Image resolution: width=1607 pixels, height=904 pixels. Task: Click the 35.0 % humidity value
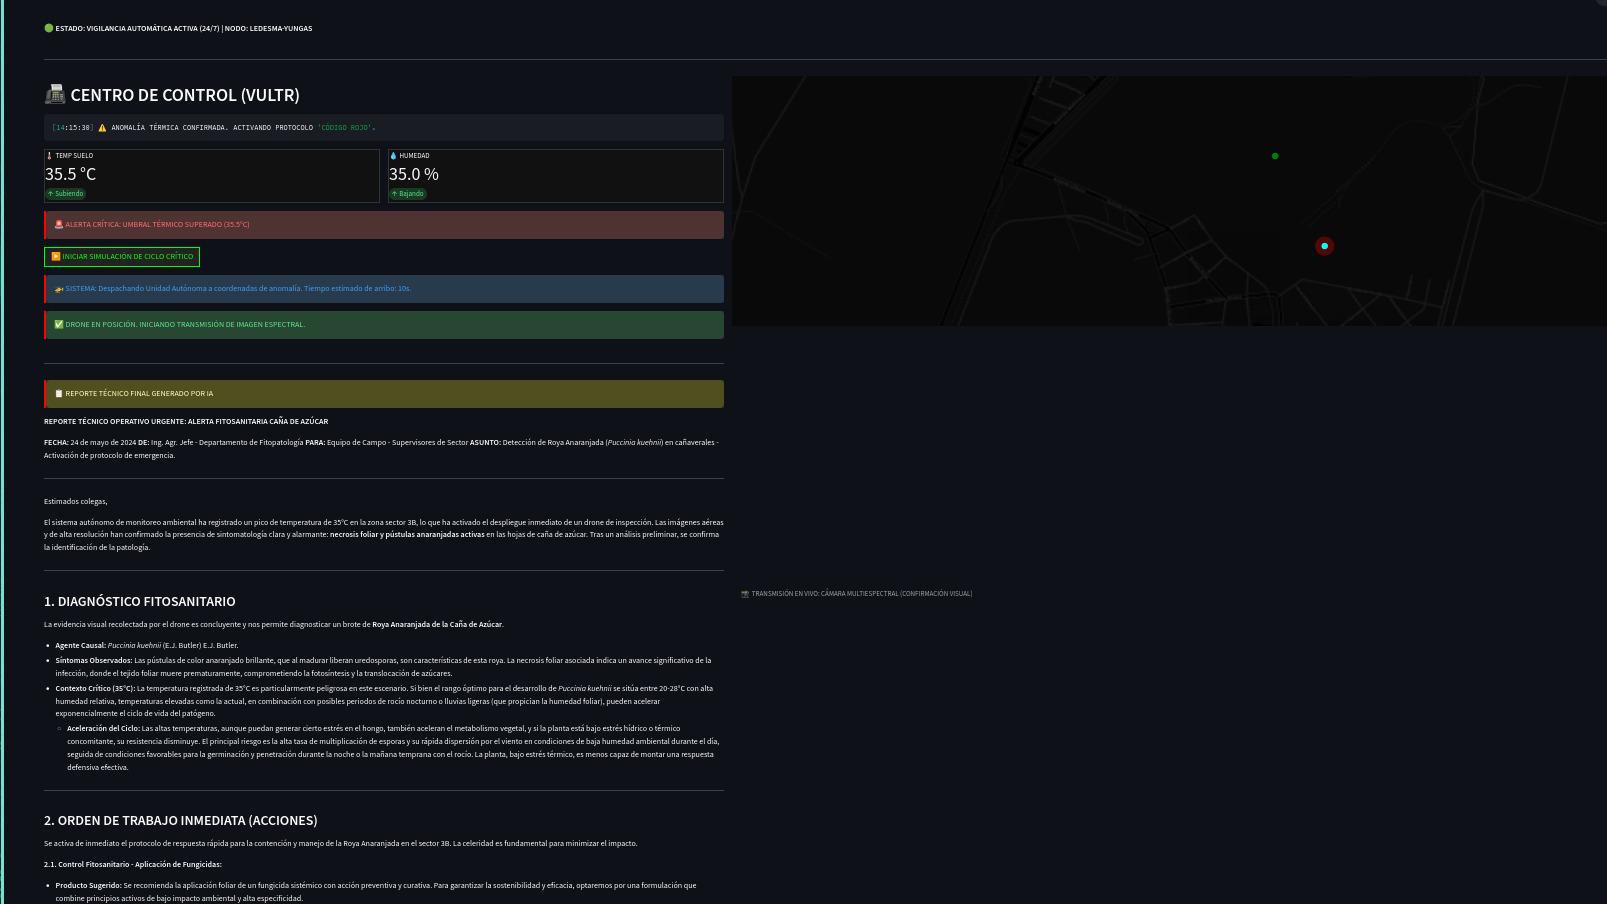(414, 174)
